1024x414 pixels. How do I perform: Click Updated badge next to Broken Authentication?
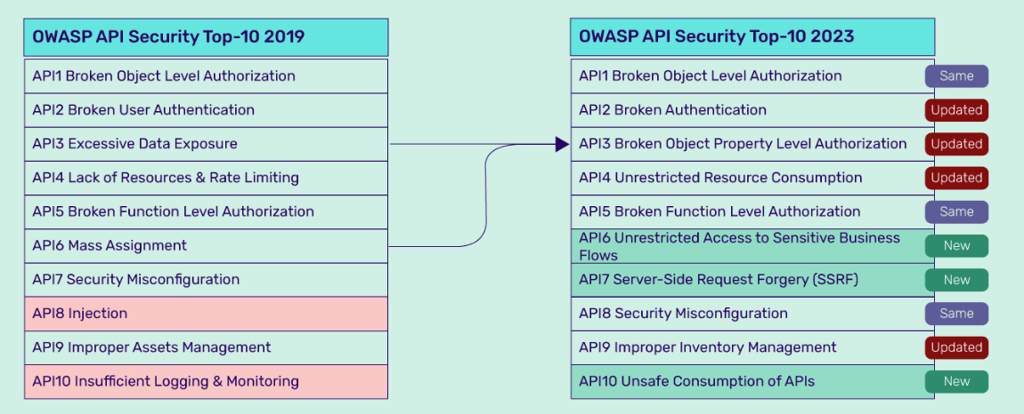point(956,110)
